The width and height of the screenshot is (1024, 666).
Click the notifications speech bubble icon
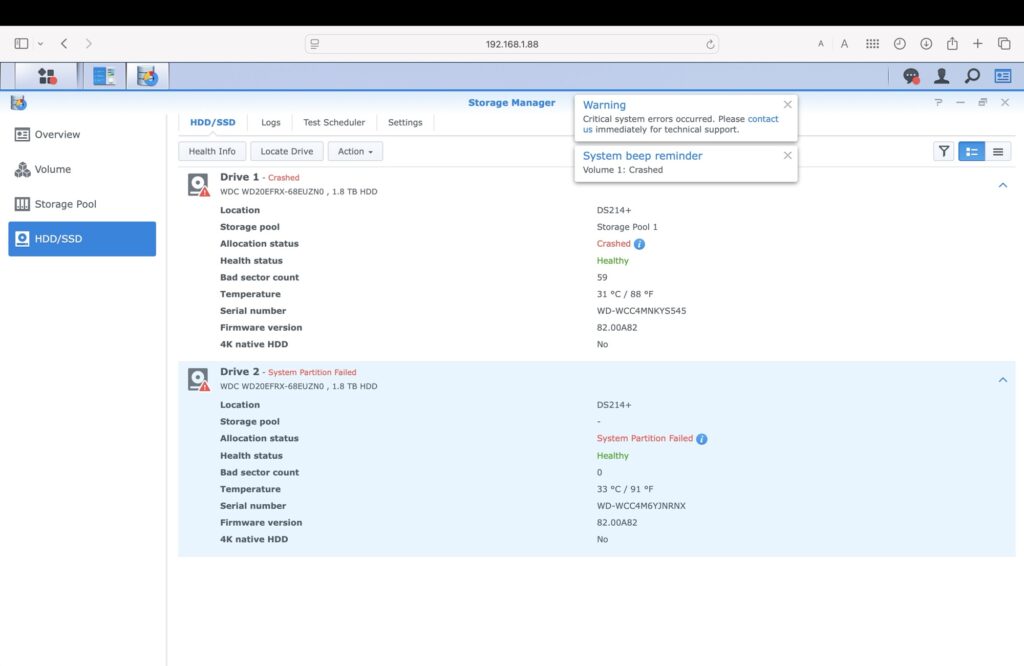tap(911, 76)
